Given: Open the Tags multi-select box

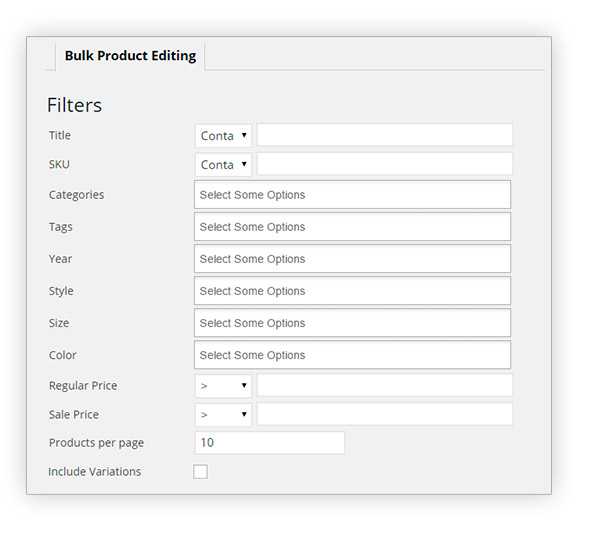Looking at the screenshot, I should coord(352,227).
